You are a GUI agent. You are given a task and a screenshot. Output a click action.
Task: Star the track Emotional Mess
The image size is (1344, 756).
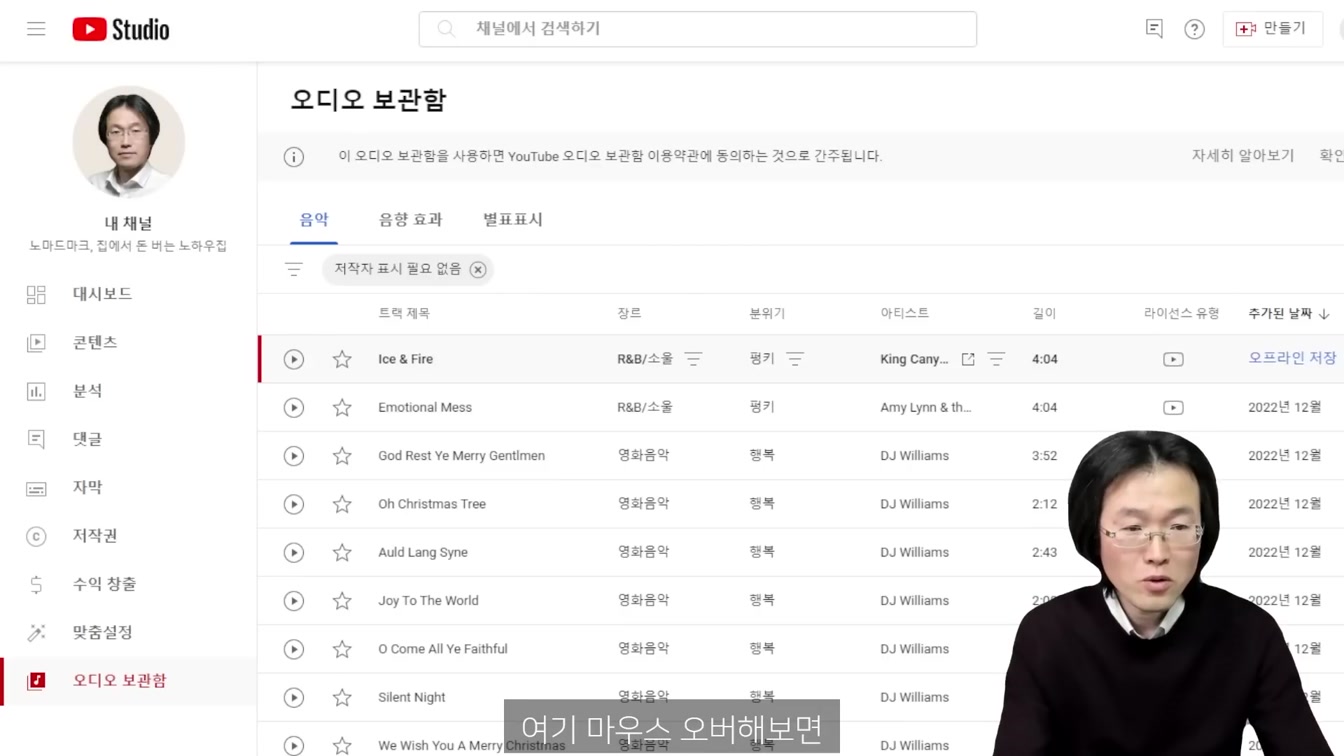(x=342, y=407)
